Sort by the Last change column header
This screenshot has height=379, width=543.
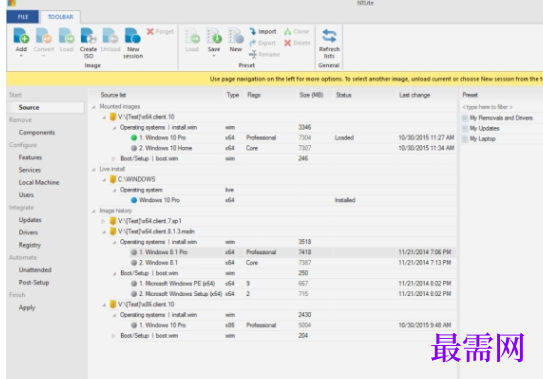click(415, 95)
